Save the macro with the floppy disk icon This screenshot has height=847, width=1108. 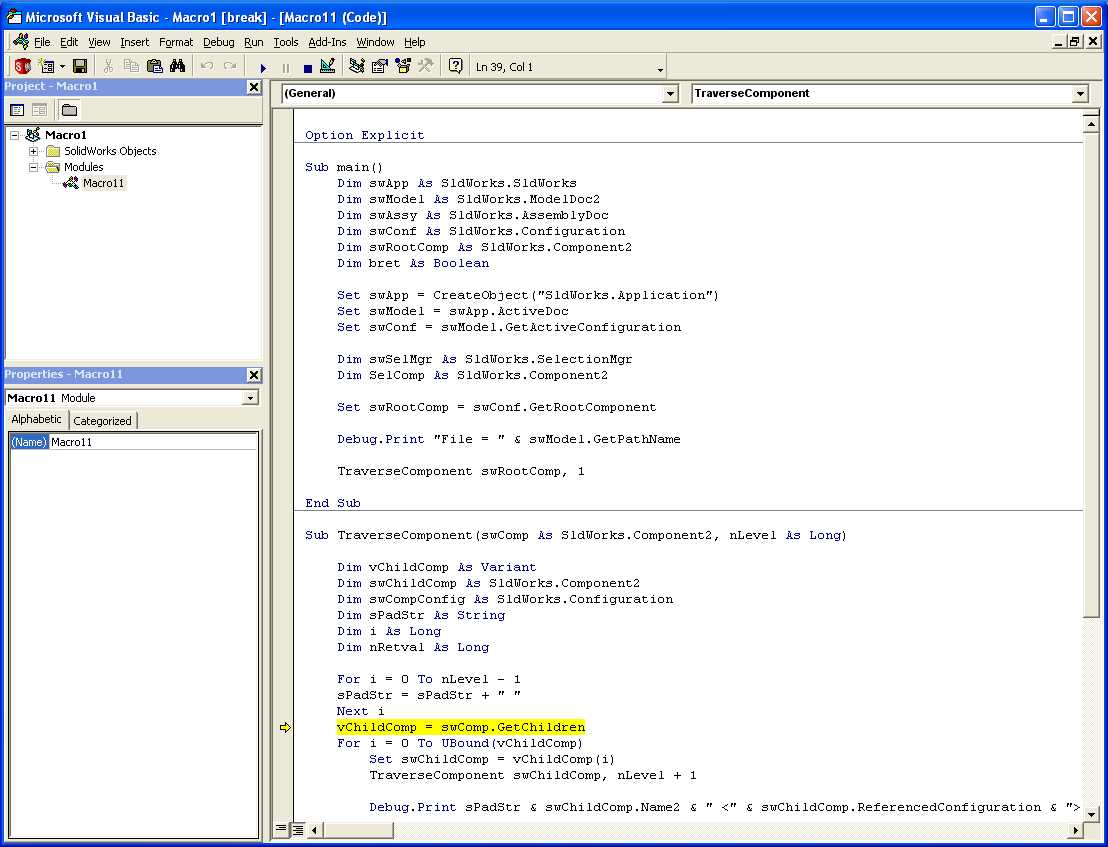(80, 67)
